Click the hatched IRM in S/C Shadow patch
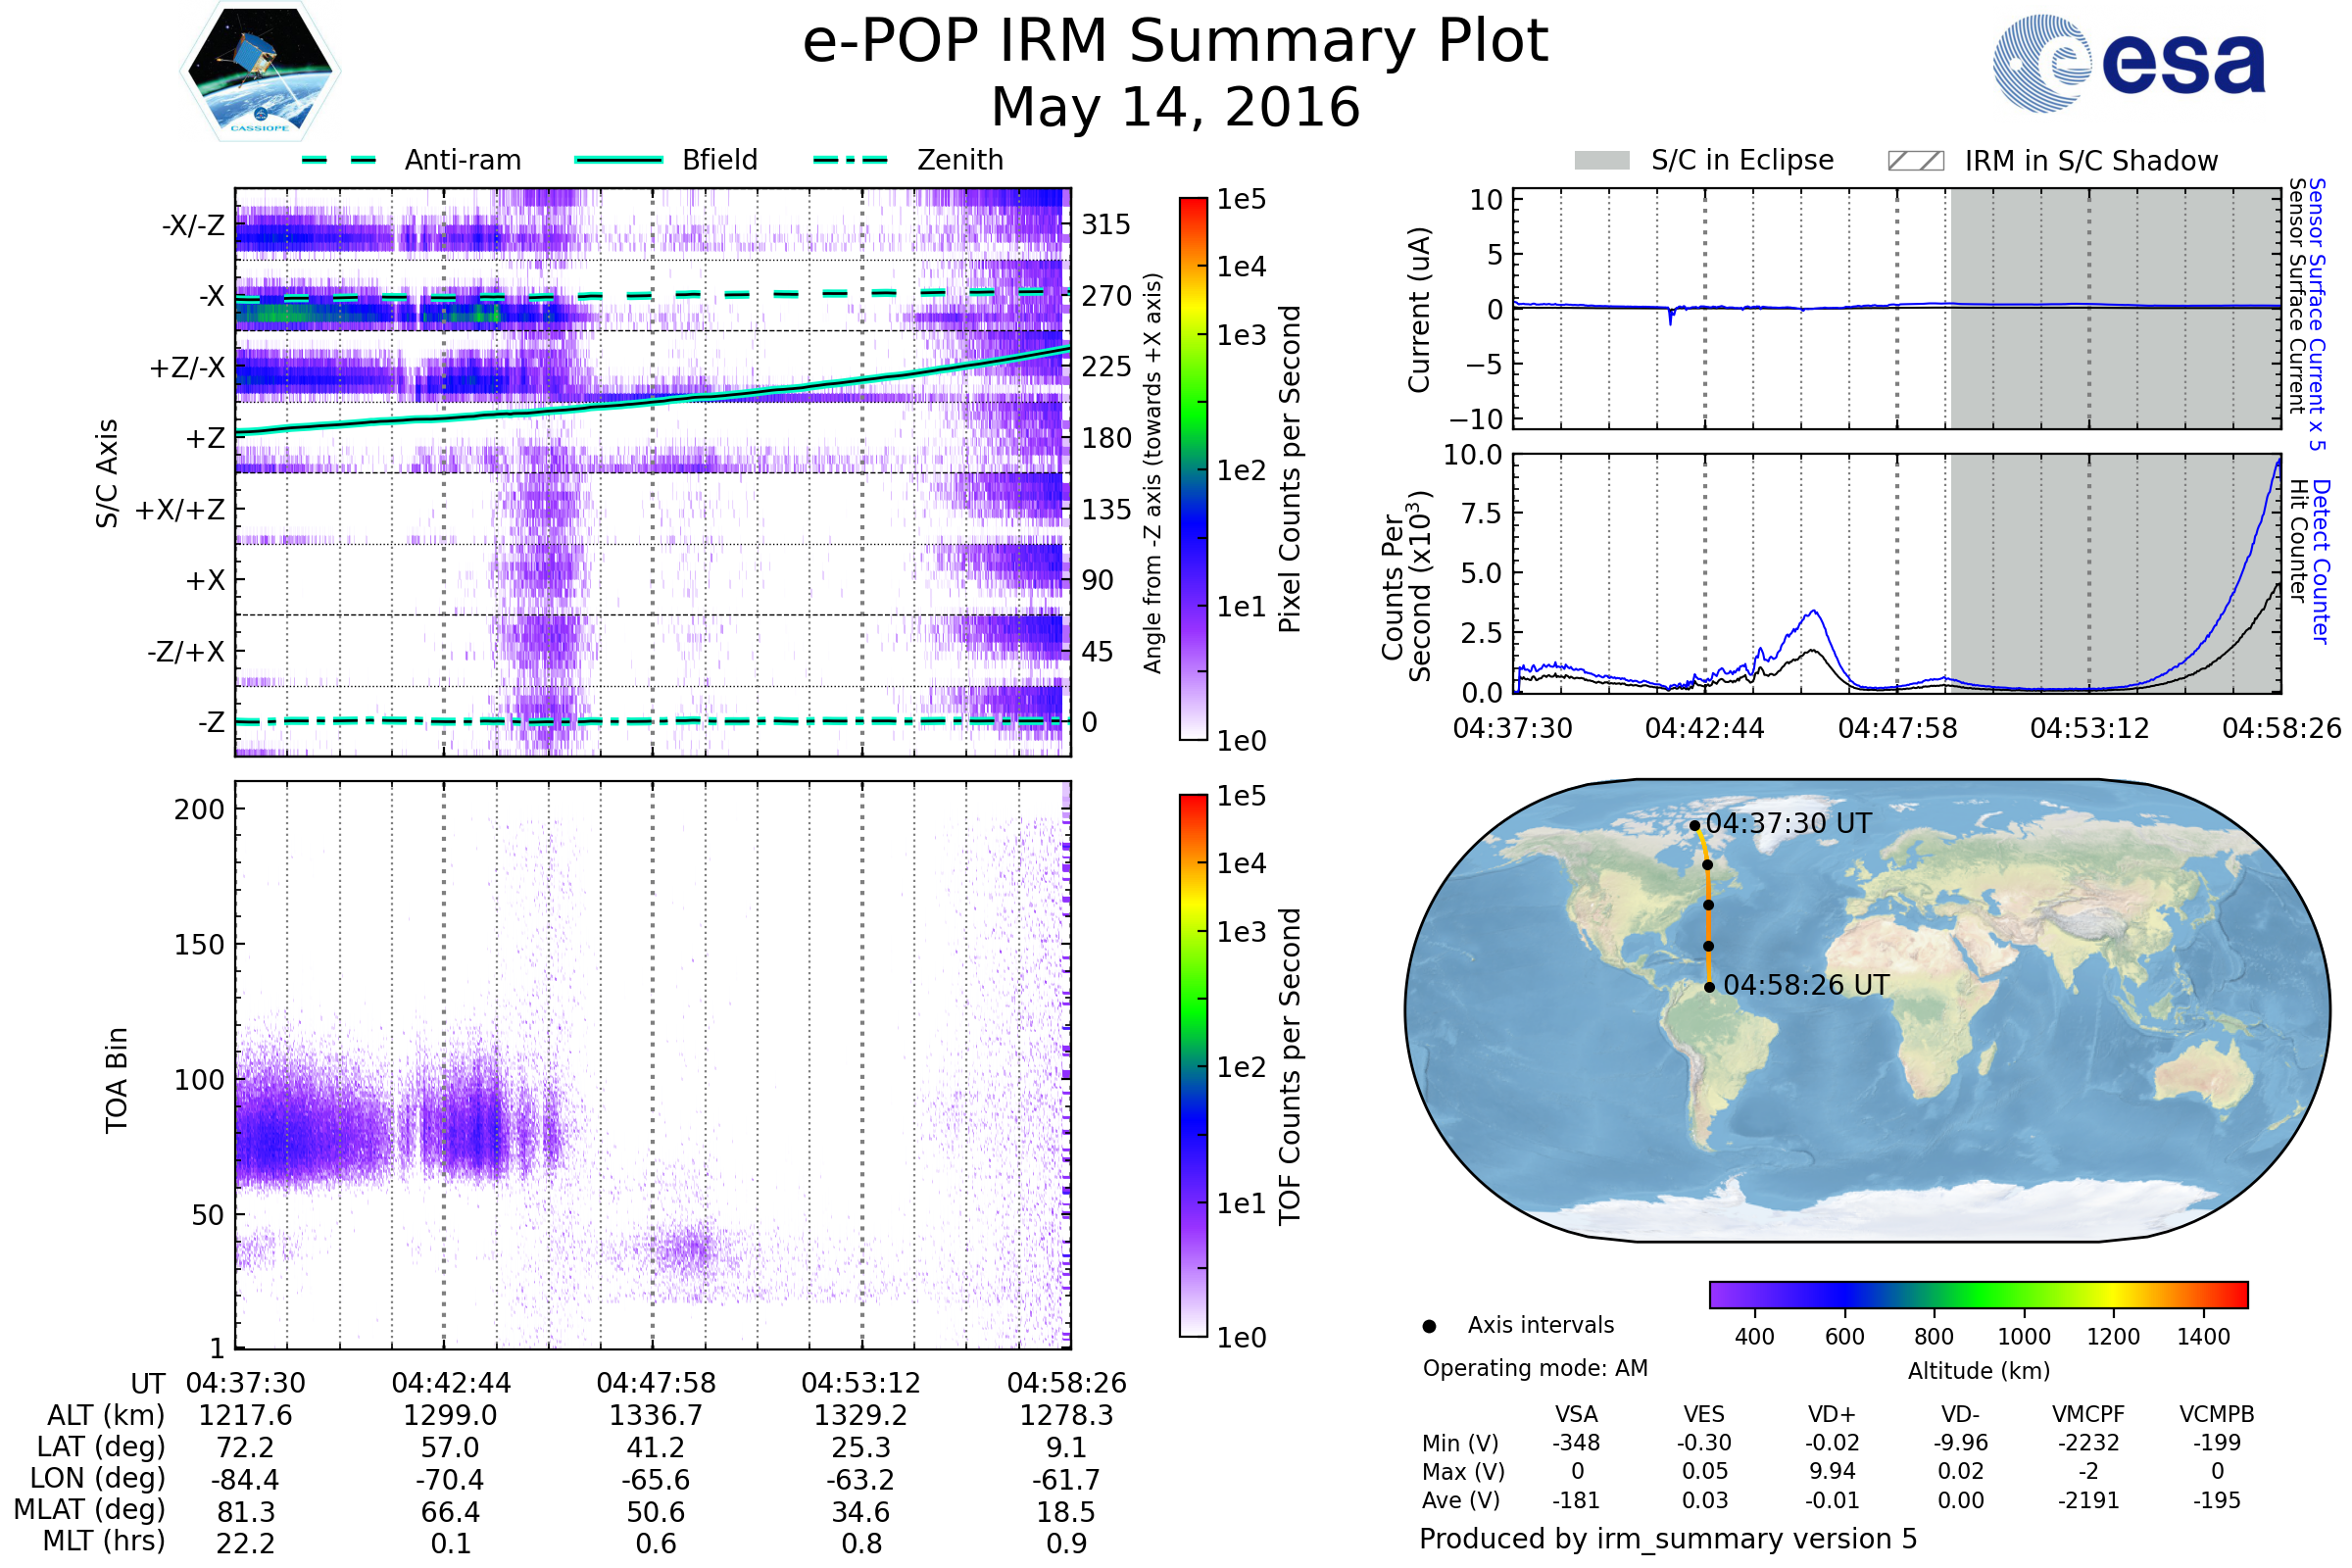 click(1915, 161)
